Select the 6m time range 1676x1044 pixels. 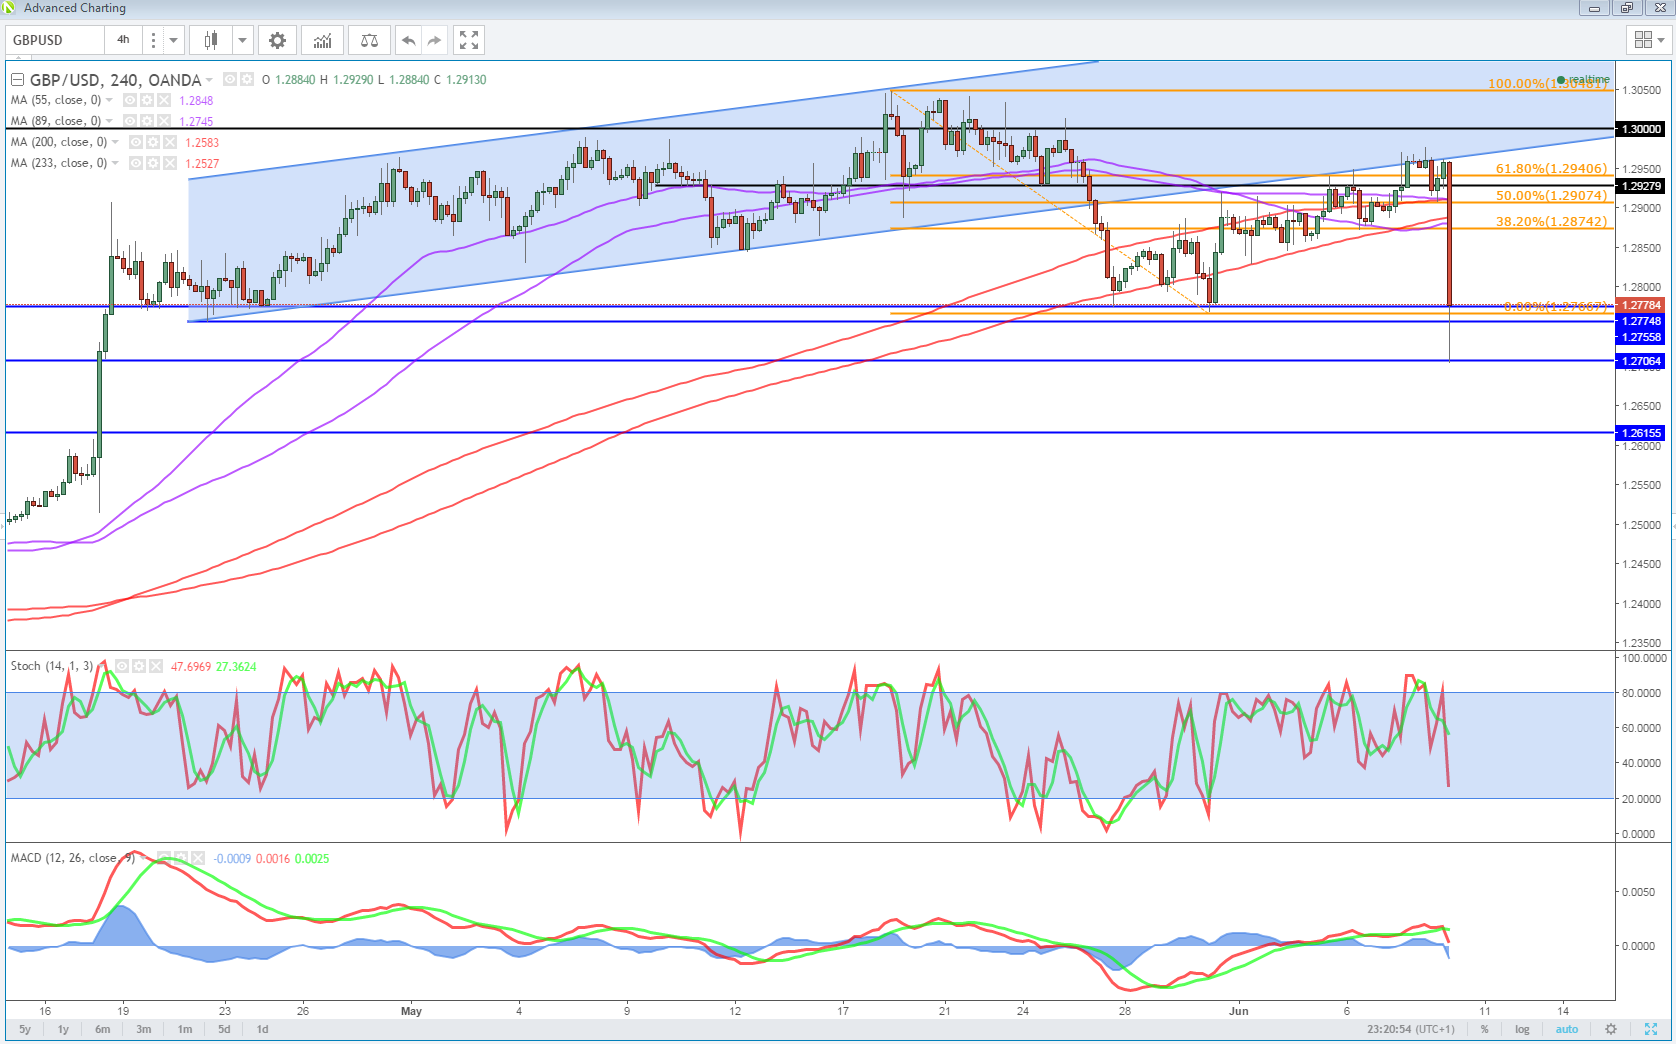102,1029
